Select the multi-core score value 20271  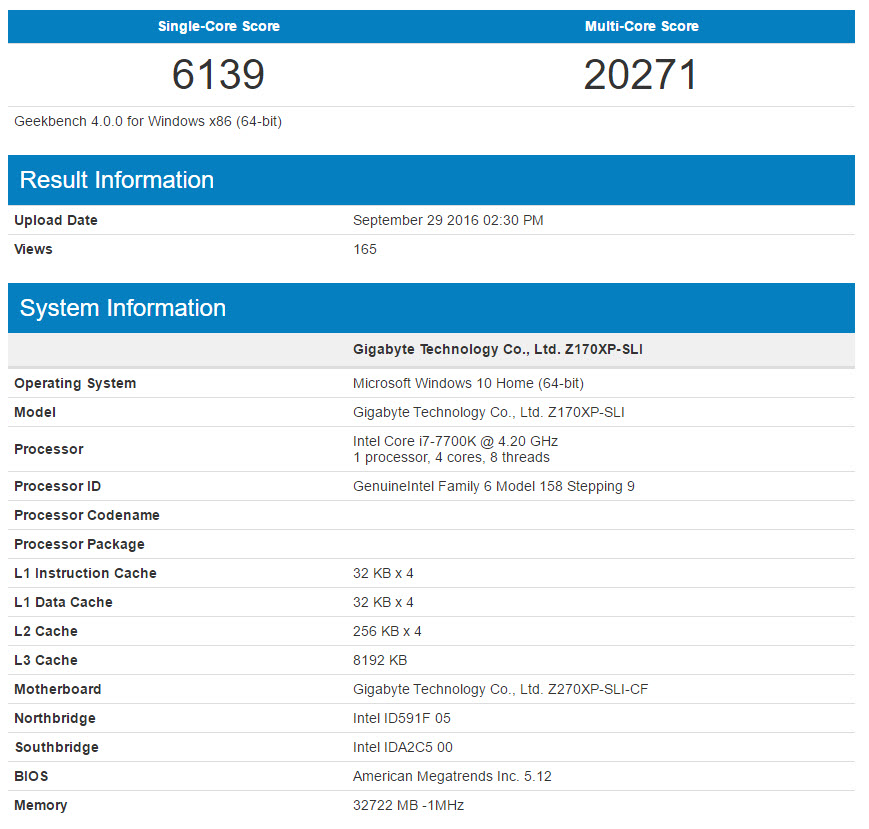pos(641,74)
